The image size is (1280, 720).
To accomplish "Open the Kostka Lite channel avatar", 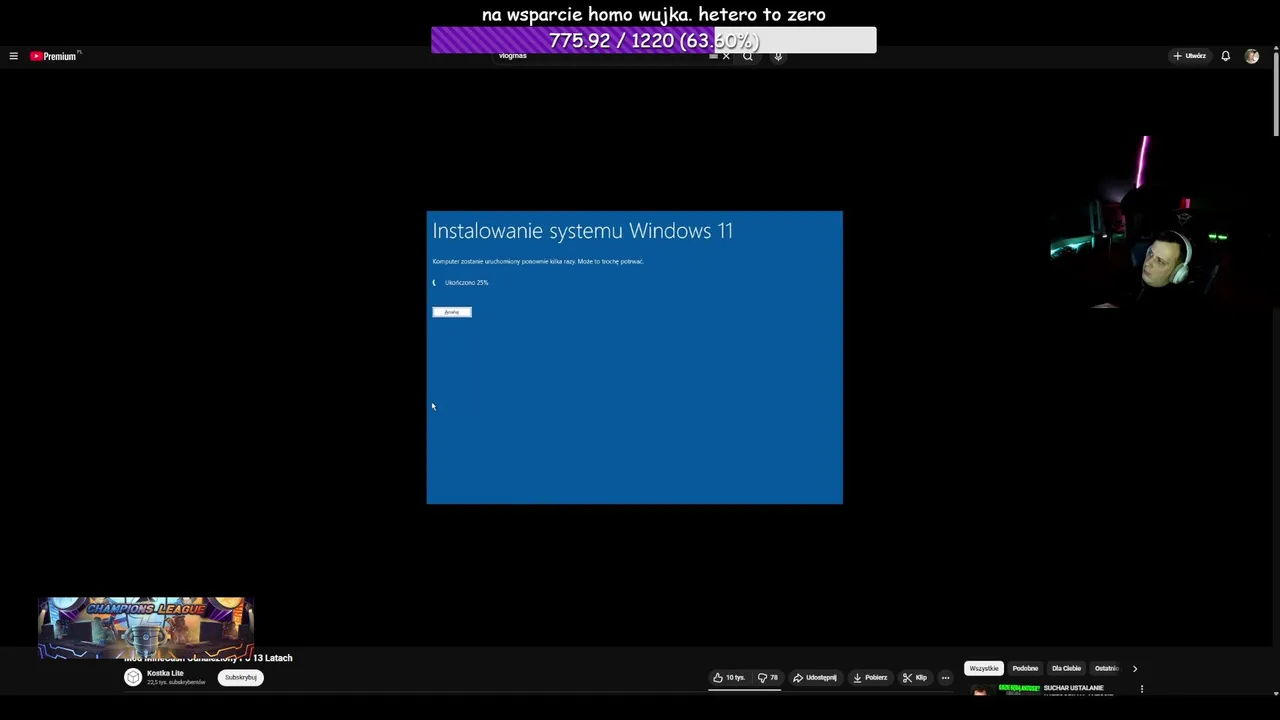I will tap(133, 677).
